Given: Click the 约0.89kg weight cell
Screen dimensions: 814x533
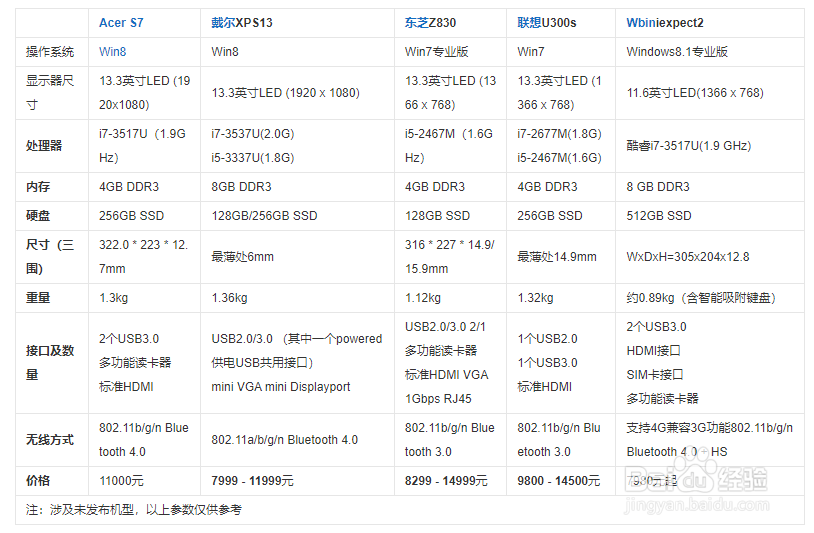Looking at the screenshot, I should [701, 298].
